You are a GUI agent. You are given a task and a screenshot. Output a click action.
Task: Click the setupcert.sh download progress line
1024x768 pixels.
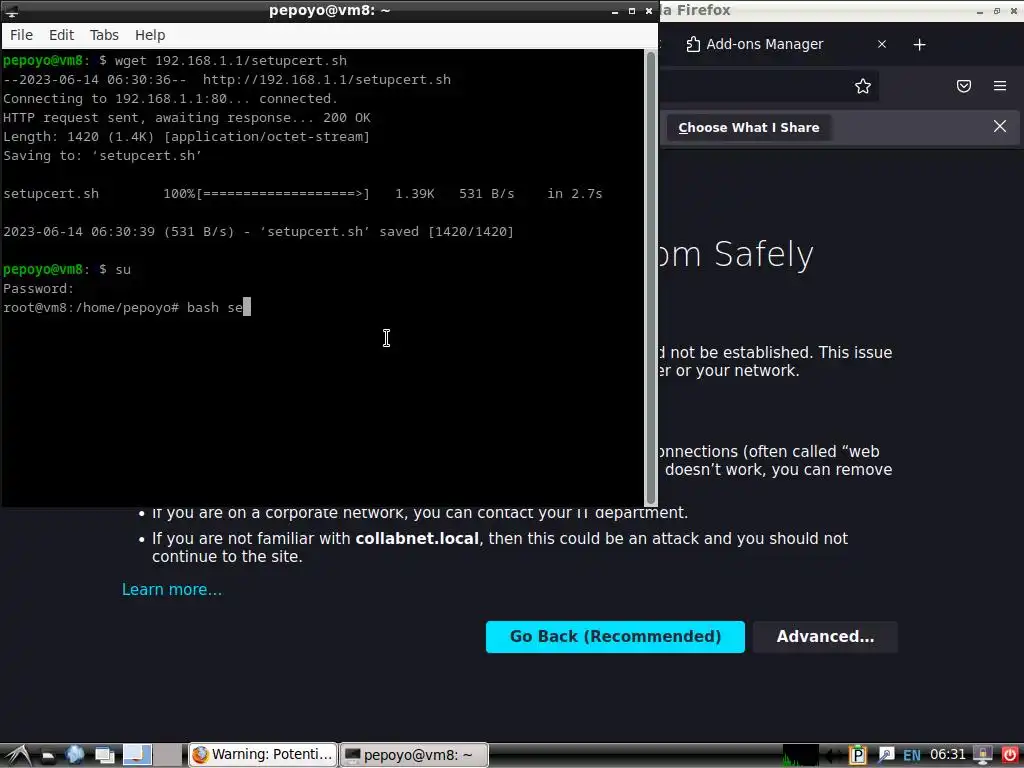click(302, 194)
